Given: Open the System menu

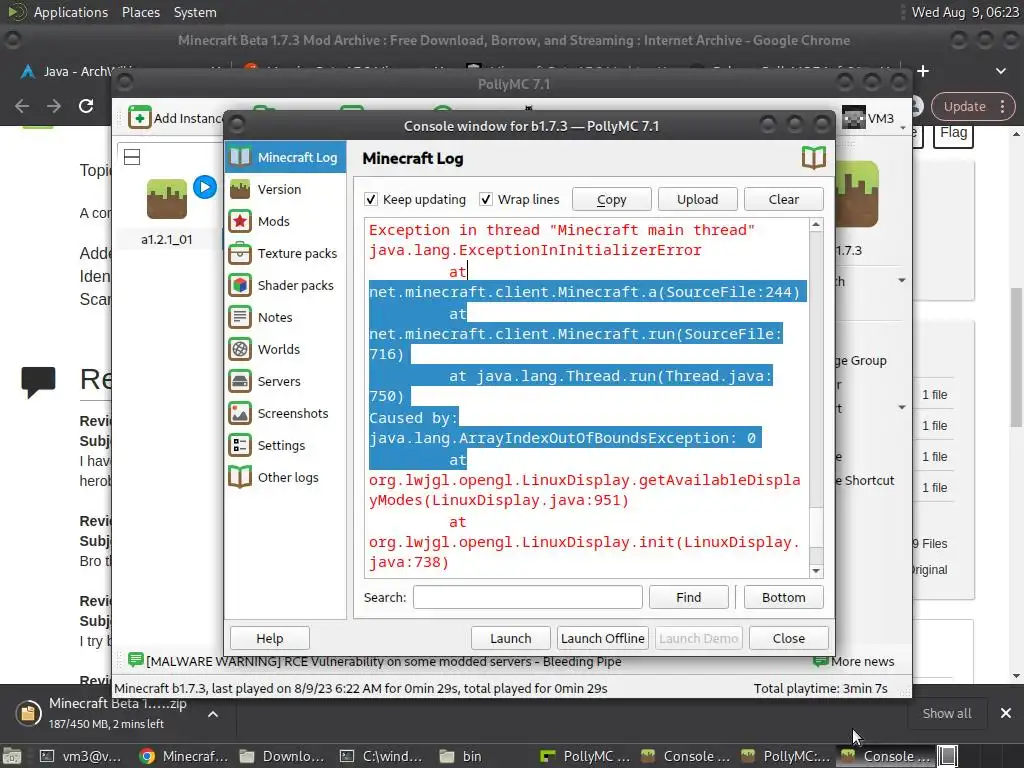Looking at the screenshot, I should [x=195, y=12].
